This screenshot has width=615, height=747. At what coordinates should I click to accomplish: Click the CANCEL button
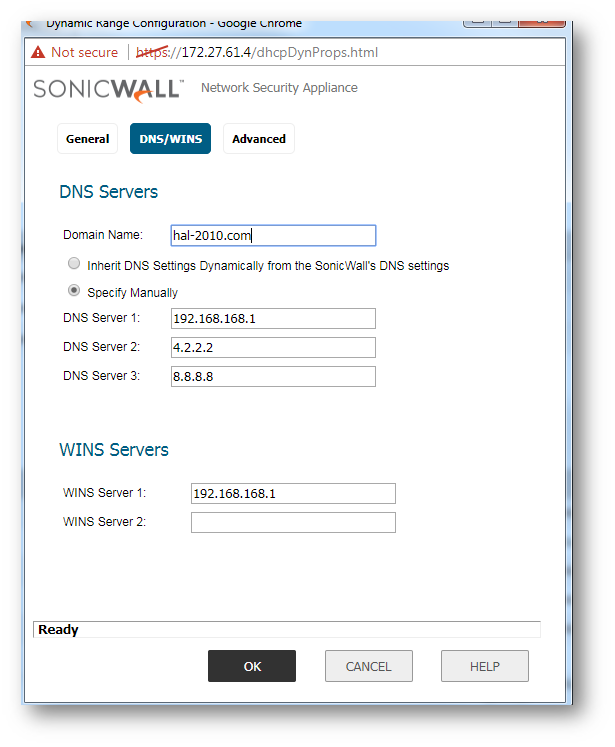pos(368,666)
